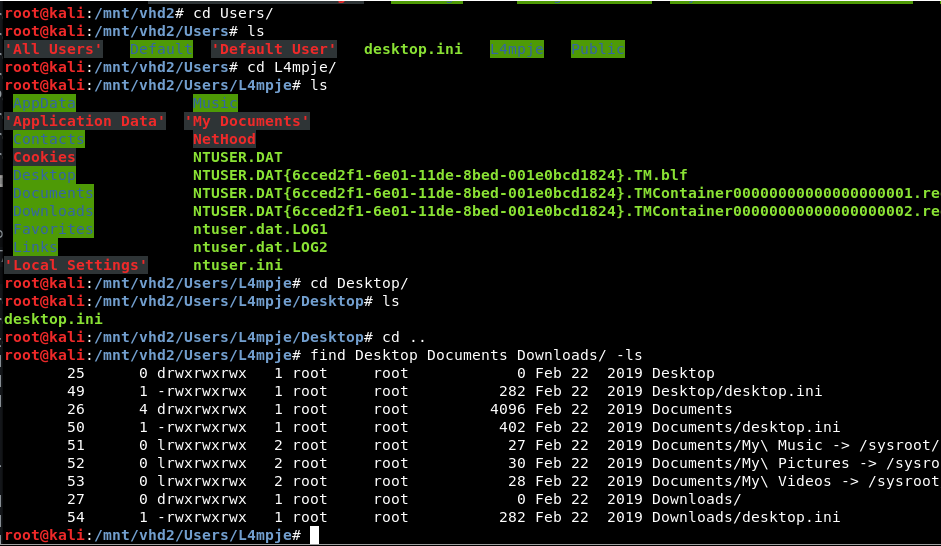Select the Default folder in Users listing
Viewport: 941px width, 546px height.
161,49
